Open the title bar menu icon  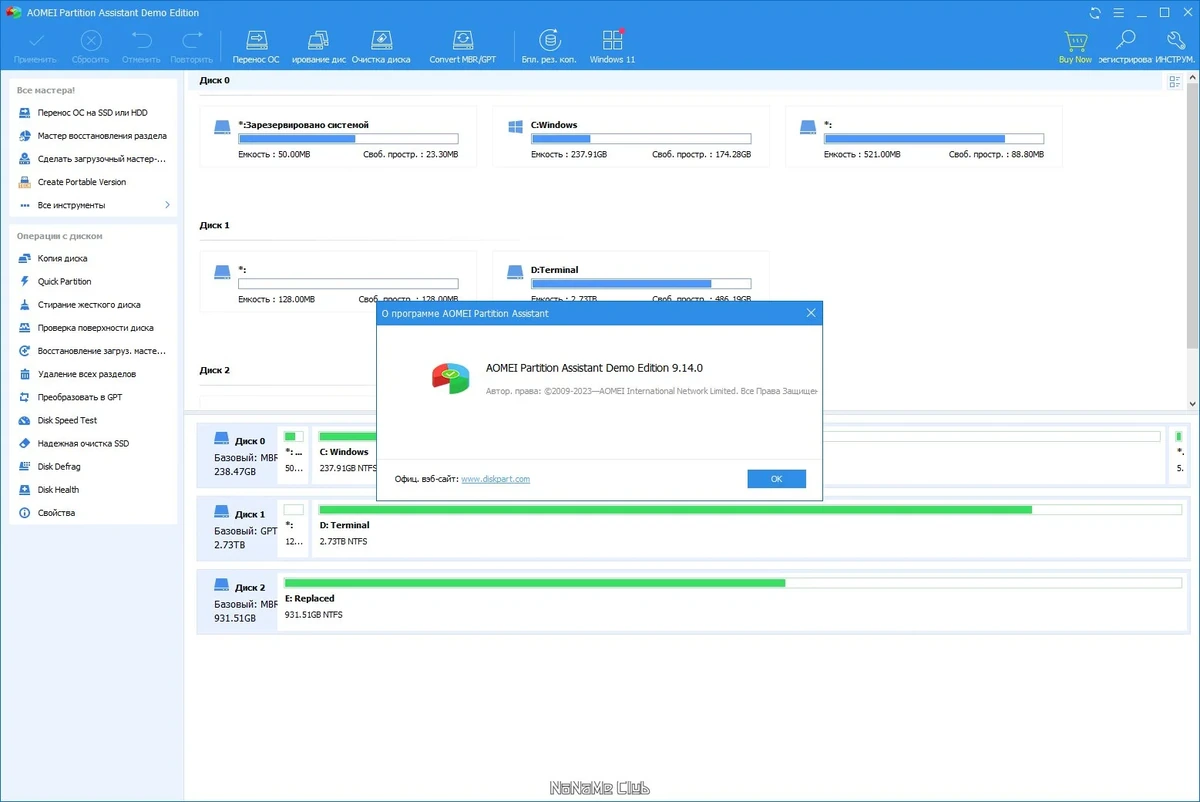pyautogui.click(x=1118, y=13)
